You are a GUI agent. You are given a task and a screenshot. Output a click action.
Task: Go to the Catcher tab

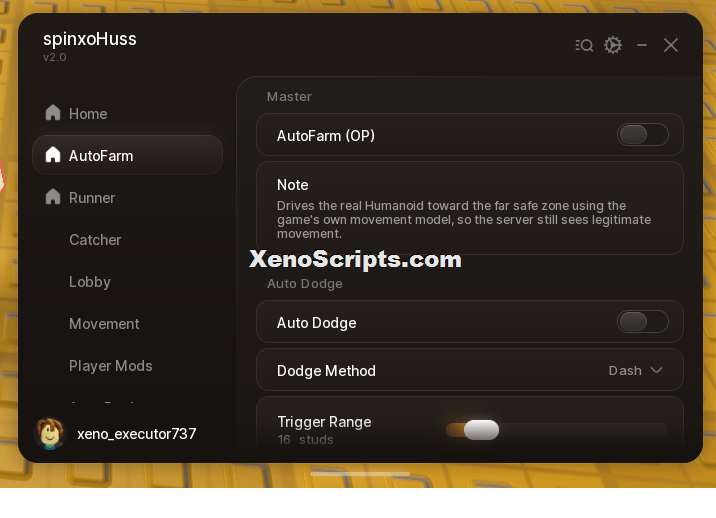click(x=95, y=240)
